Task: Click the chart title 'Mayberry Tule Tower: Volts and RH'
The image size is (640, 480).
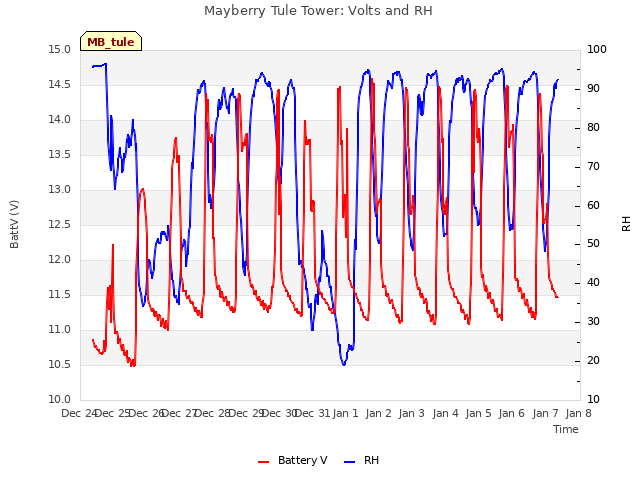Action: pos(318,11)
